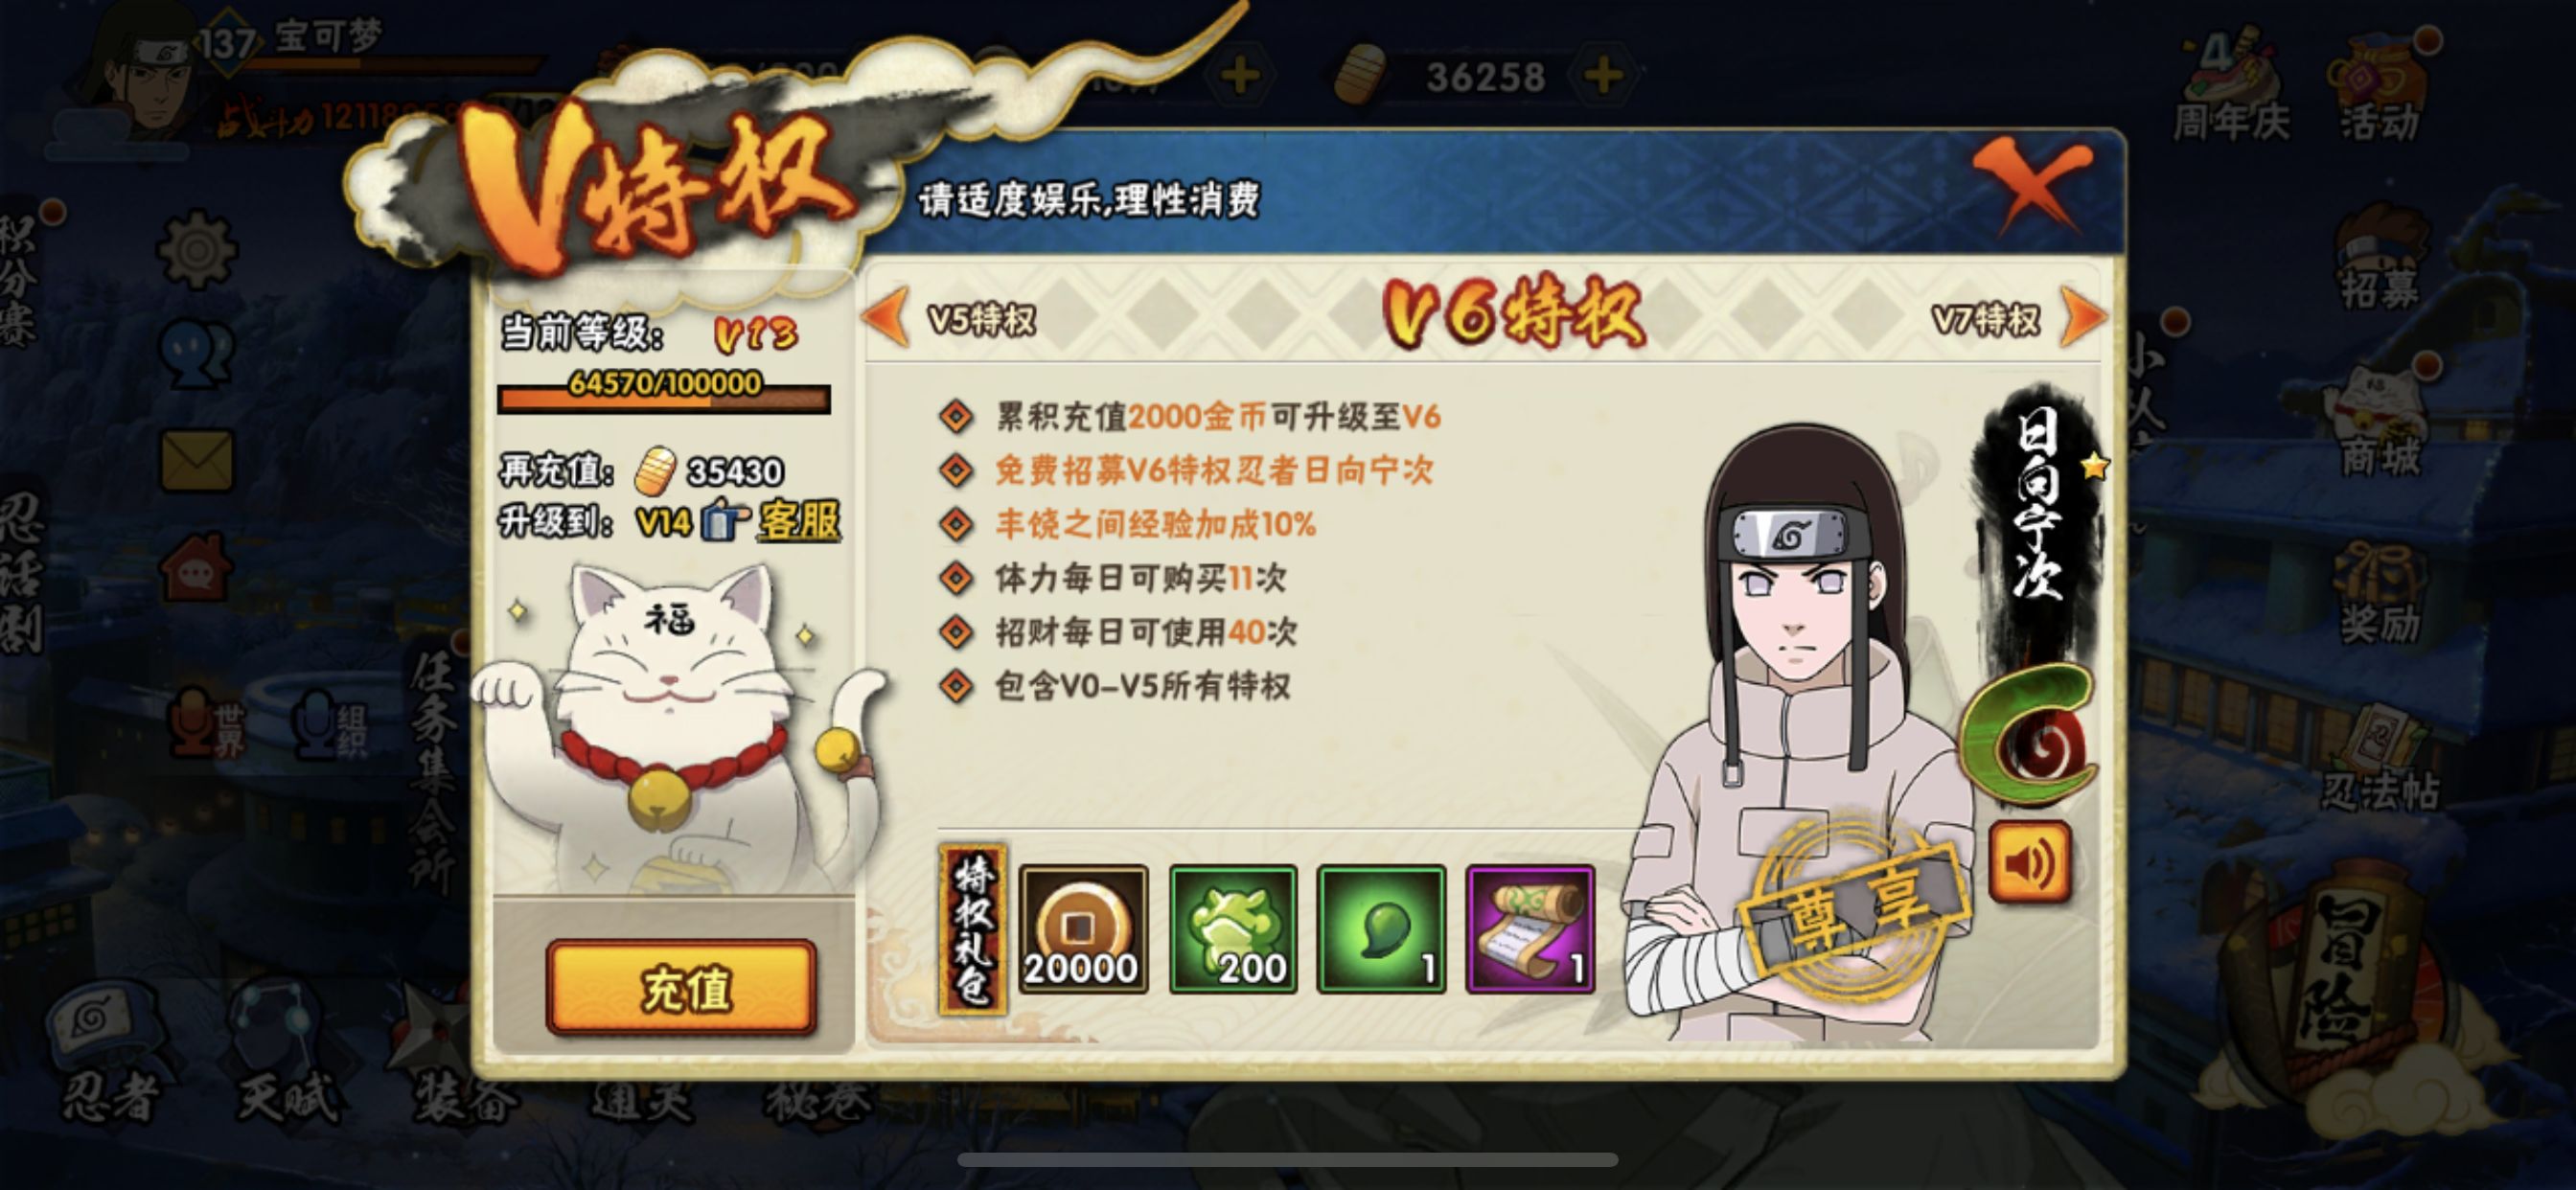Go to next V7特权 page arrow
Image resolution: width=2576 pixels, height=1190 pixels.
pyautogui.click(x=2083, y=318)
